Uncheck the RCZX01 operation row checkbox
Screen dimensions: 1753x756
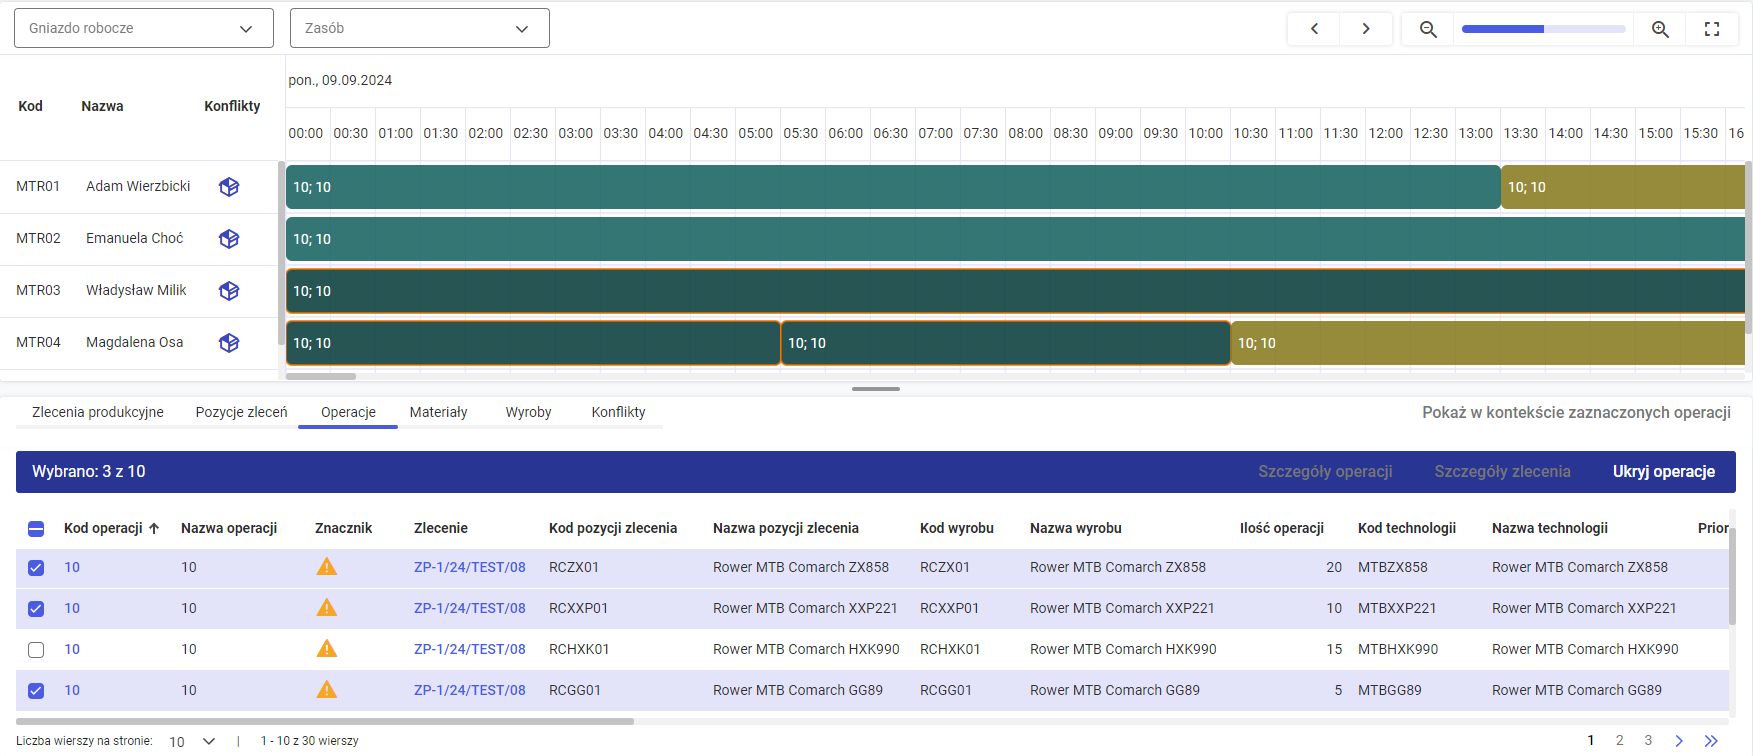tap(36, 568)
